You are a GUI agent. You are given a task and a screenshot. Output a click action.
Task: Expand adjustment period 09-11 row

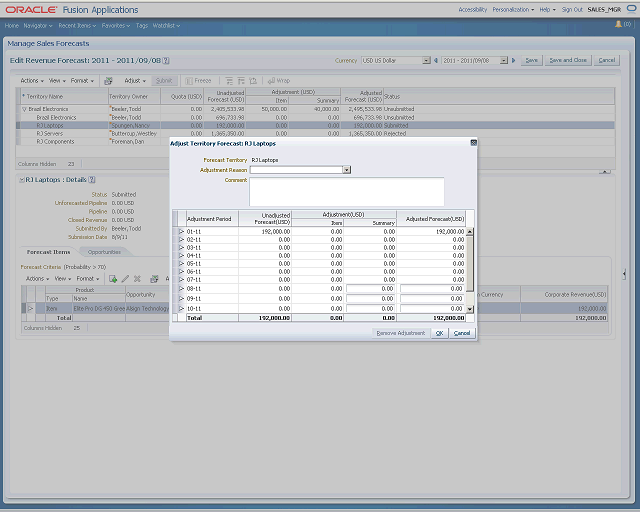click(182, 298)
